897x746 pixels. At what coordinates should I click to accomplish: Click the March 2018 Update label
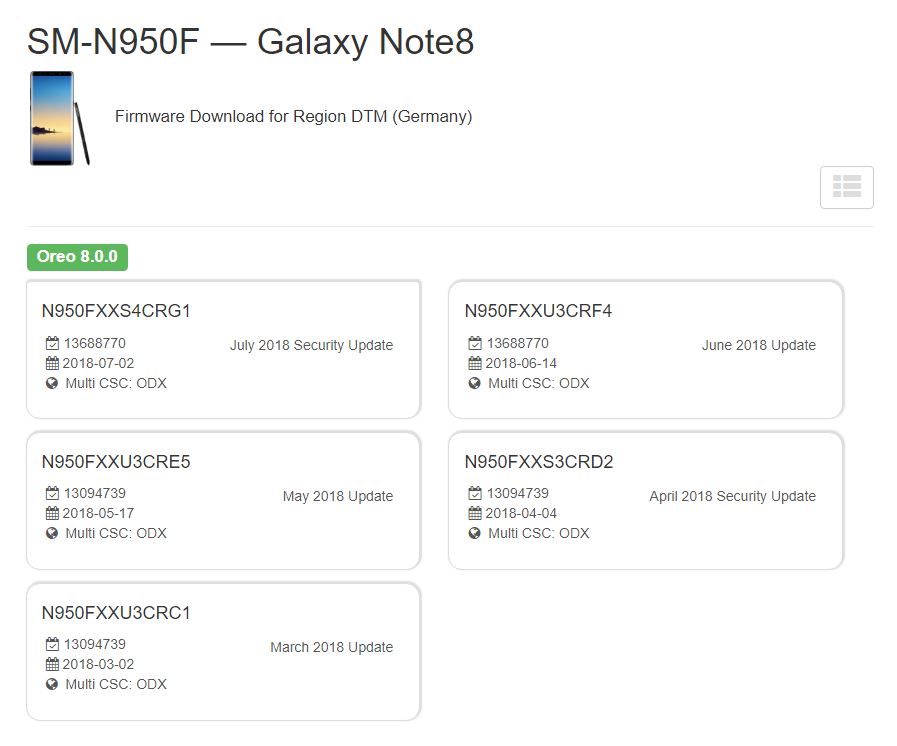coord(331,648)
